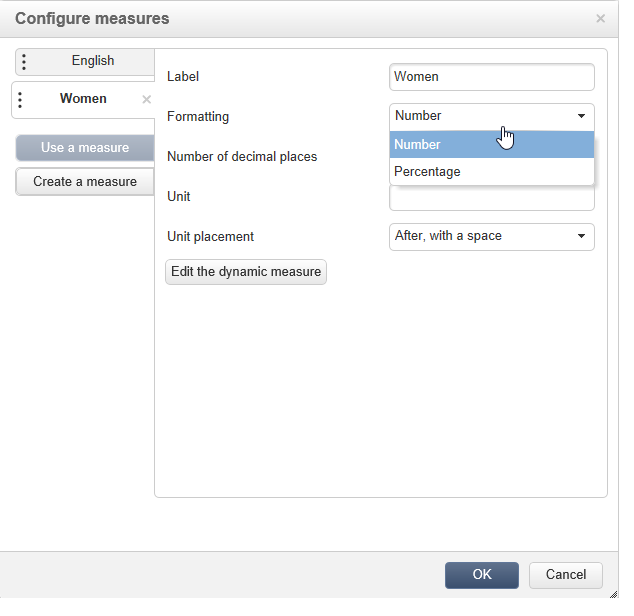
Task: Click the Create a measure button
Action: click(x=85, y=182)
